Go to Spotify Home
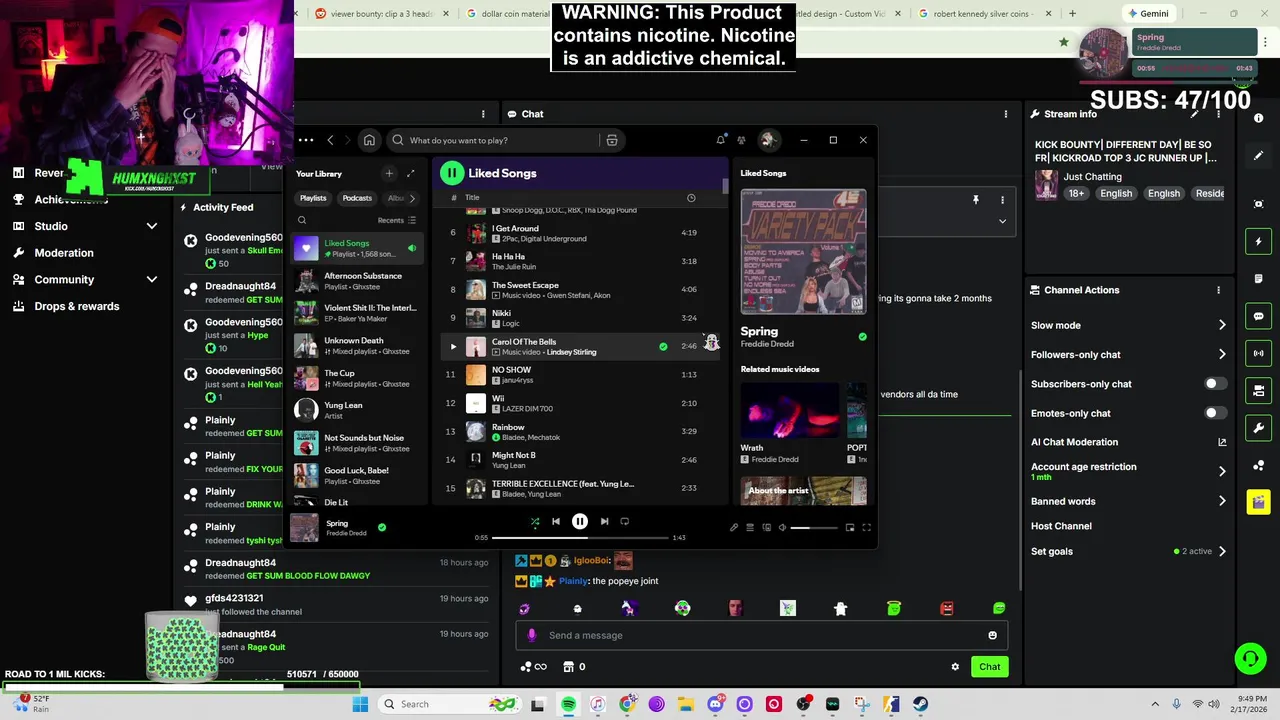 369,140
